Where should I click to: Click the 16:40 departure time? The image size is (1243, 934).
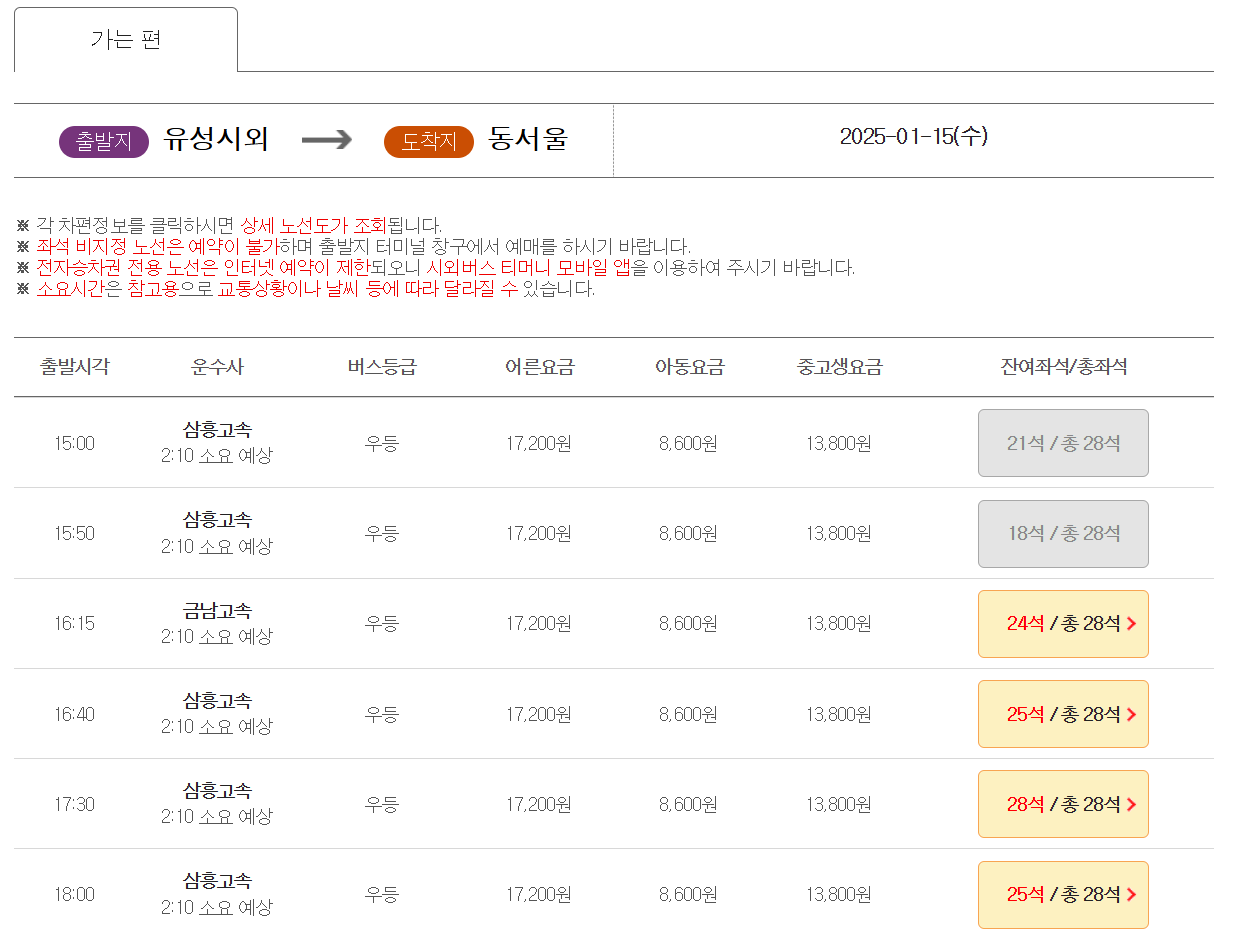pos(75,714)
